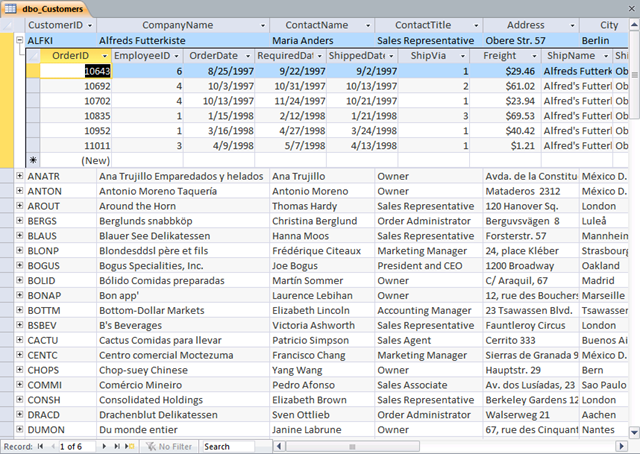Collapse the ALFKI subdatasheet

[x=20, y=40]
